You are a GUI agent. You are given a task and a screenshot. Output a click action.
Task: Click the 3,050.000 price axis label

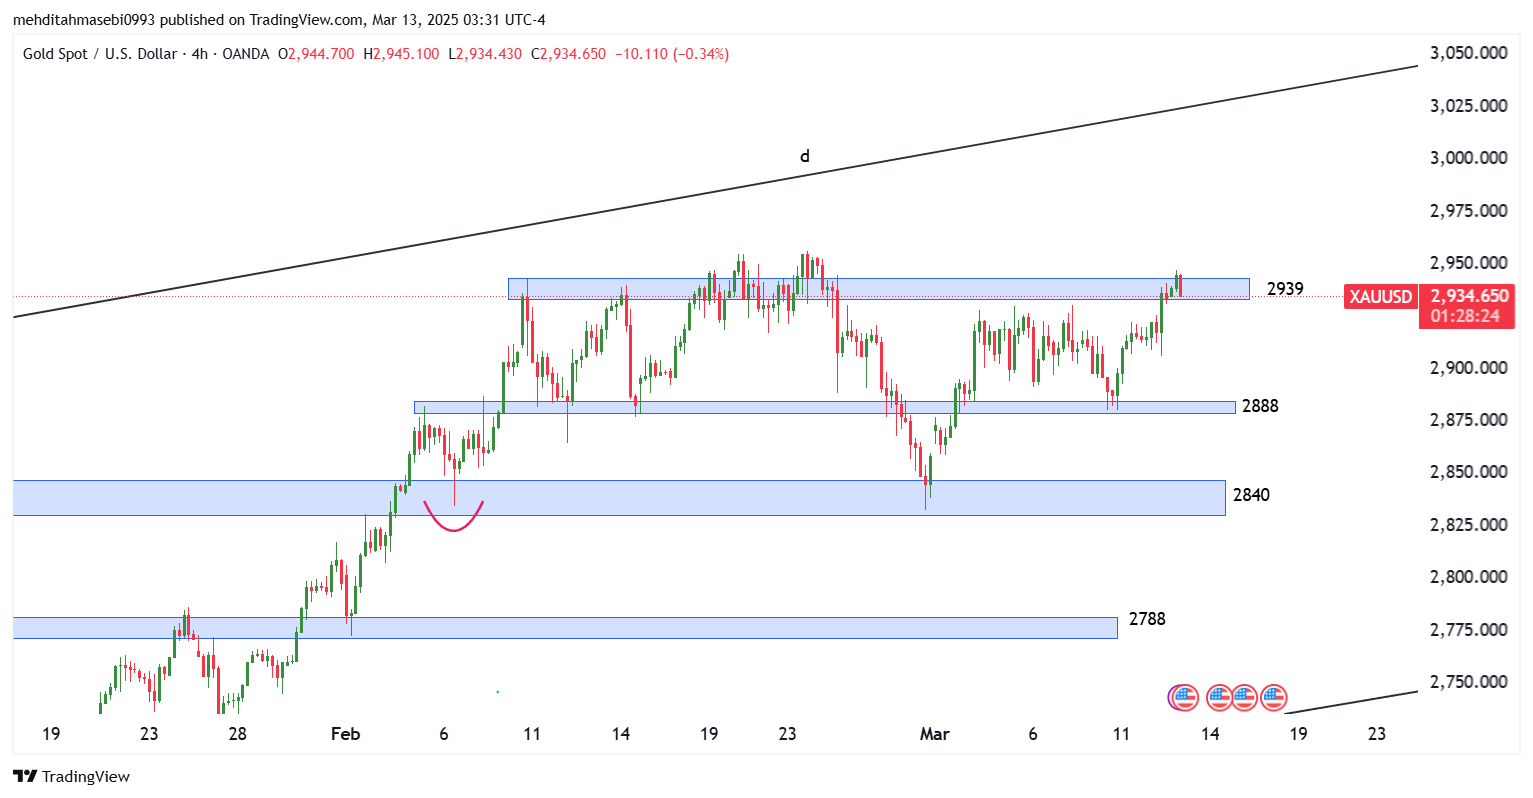click(x=1469, y=53)
